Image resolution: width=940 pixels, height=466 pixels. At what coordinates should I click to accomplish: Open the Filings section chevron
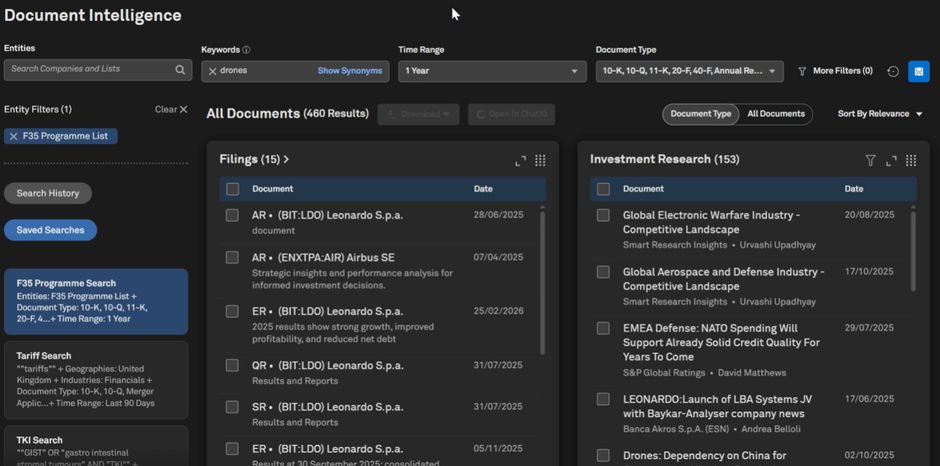(286, 160)
